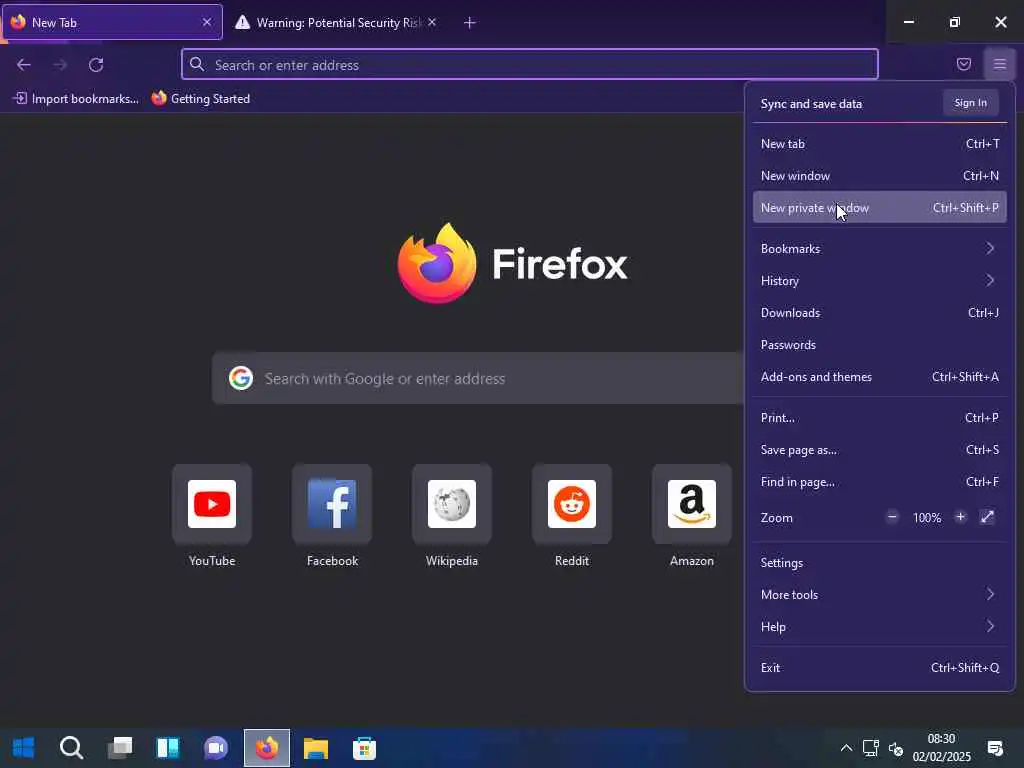Open Microsoft Store from taskbar

(364, 748)
